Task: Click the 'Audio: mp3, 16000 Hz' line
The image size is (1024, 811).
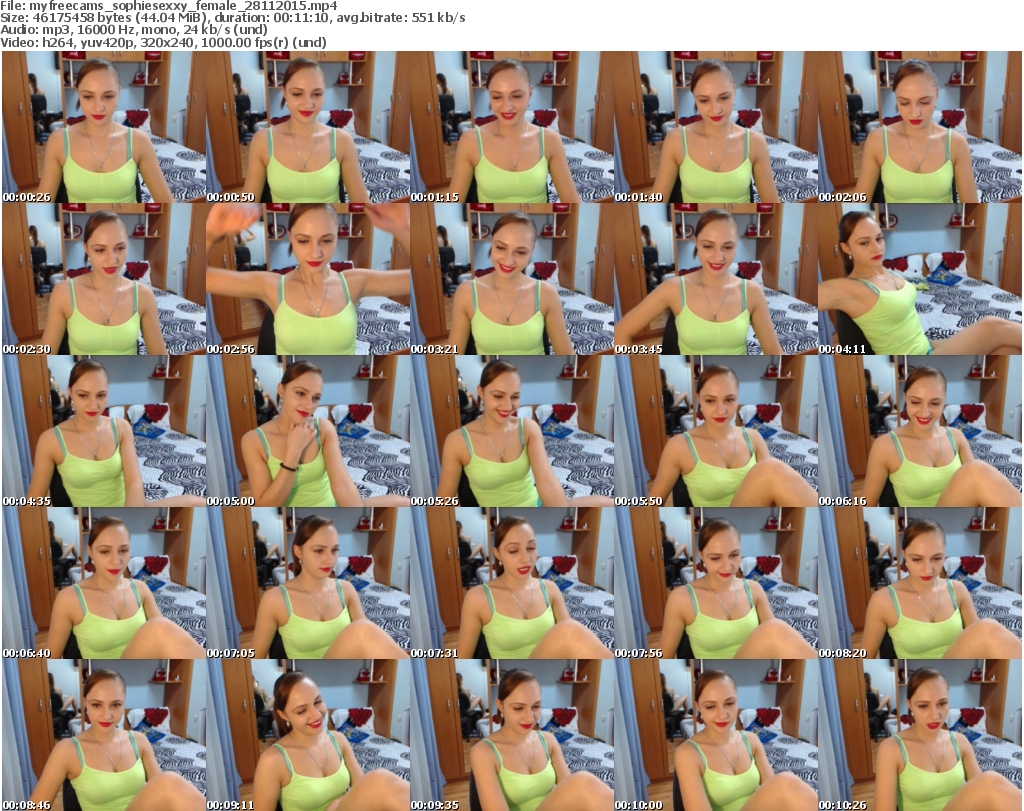Action: pyautogui.click(x=134, y=30)
